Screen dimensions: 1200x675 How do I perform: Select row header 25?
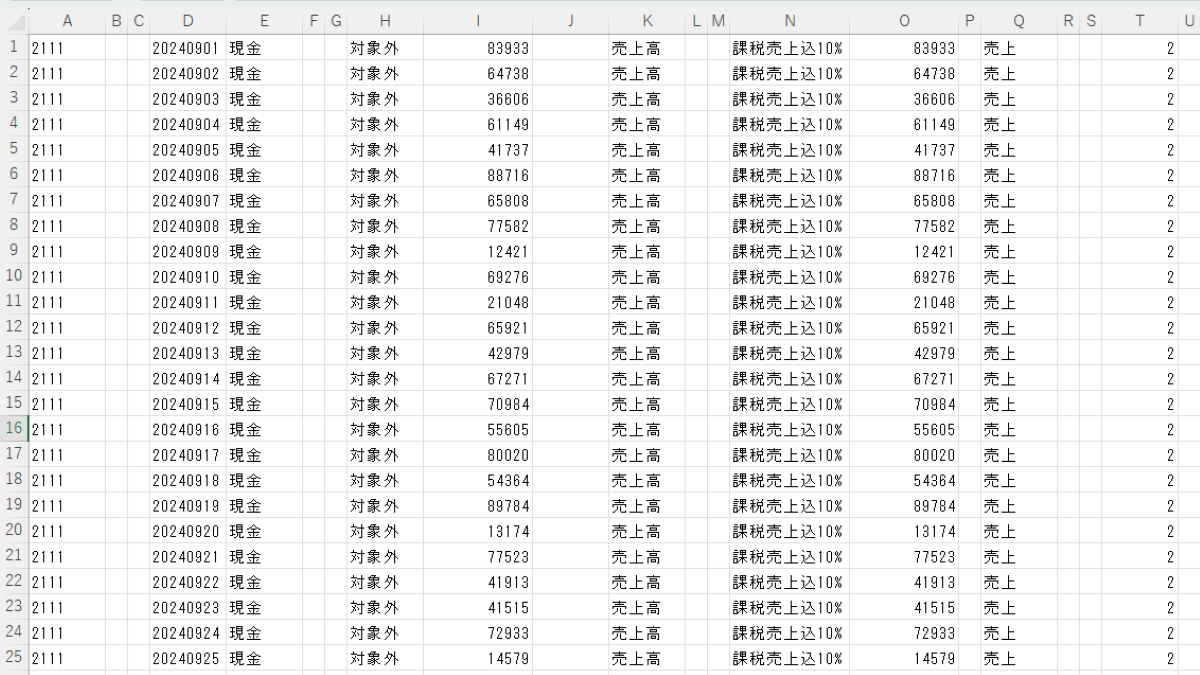(x=14, y=658)
